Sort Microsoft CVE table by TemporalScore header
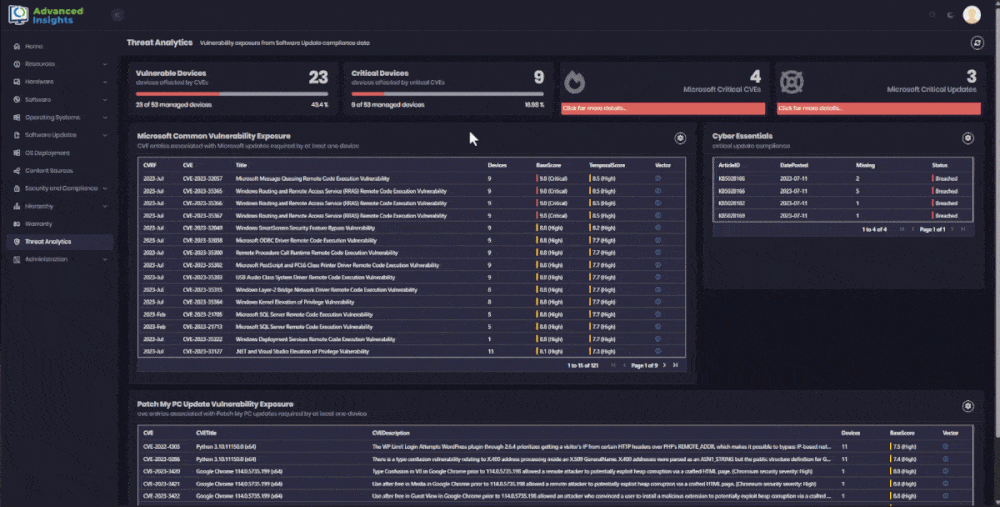The image size is (1000, 507). click(x=607, y=165)
